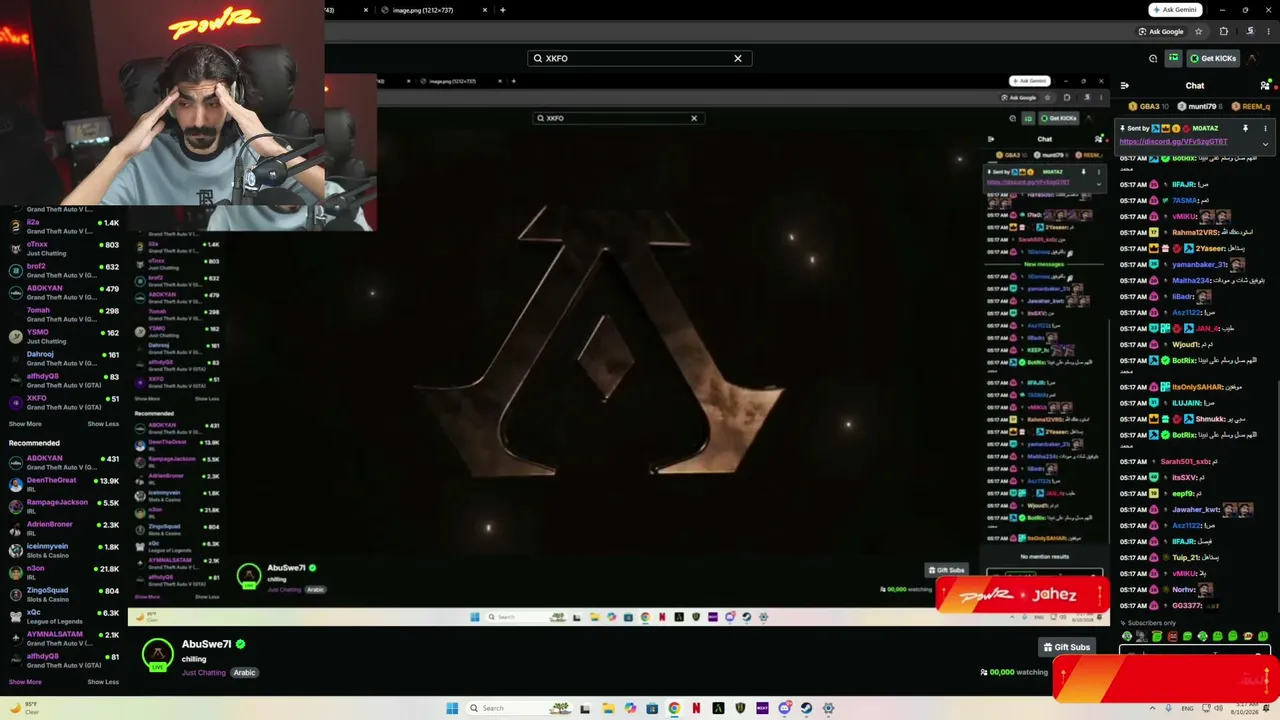This screenshot has width=1280, height=720.
Task: Expand following list with Show More
Action: [x=25, y=424]
